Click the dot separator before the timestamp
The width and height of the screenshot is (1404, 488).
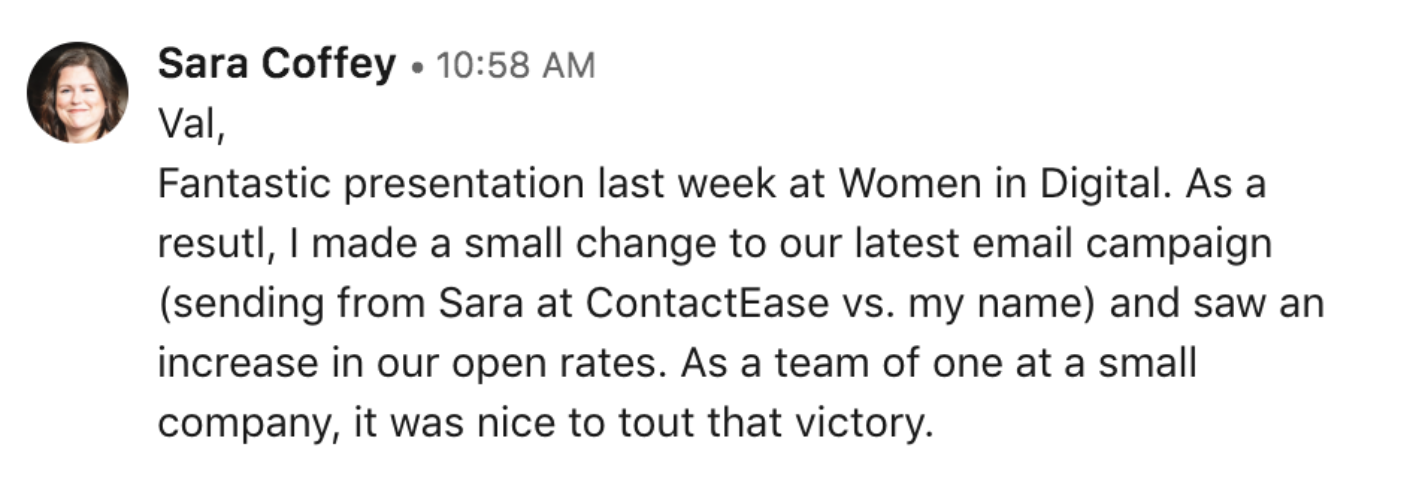point(416,69)
